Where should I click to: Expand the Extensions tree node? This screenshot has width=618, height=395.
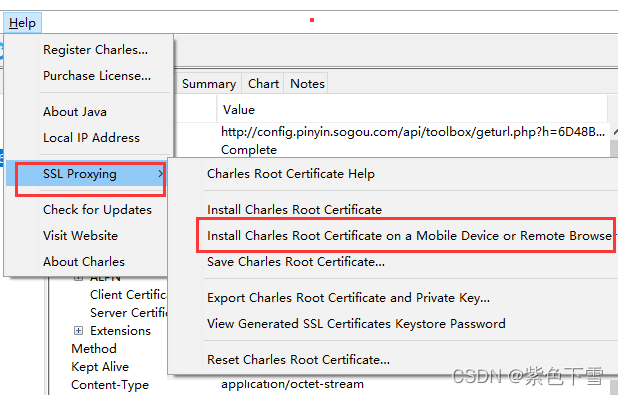click(78, 331)
